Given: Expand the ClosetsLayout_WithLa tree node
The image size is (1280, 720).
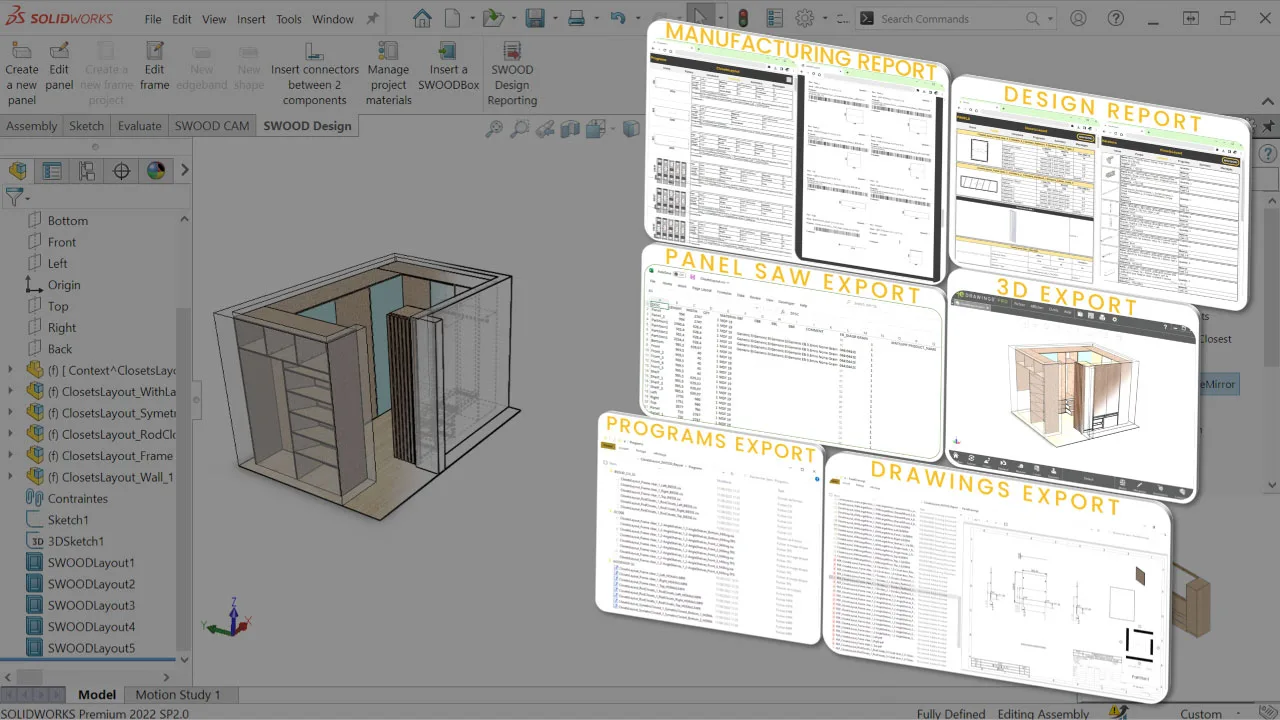Looking at the screenshot, I should click(x=10, y=392).
